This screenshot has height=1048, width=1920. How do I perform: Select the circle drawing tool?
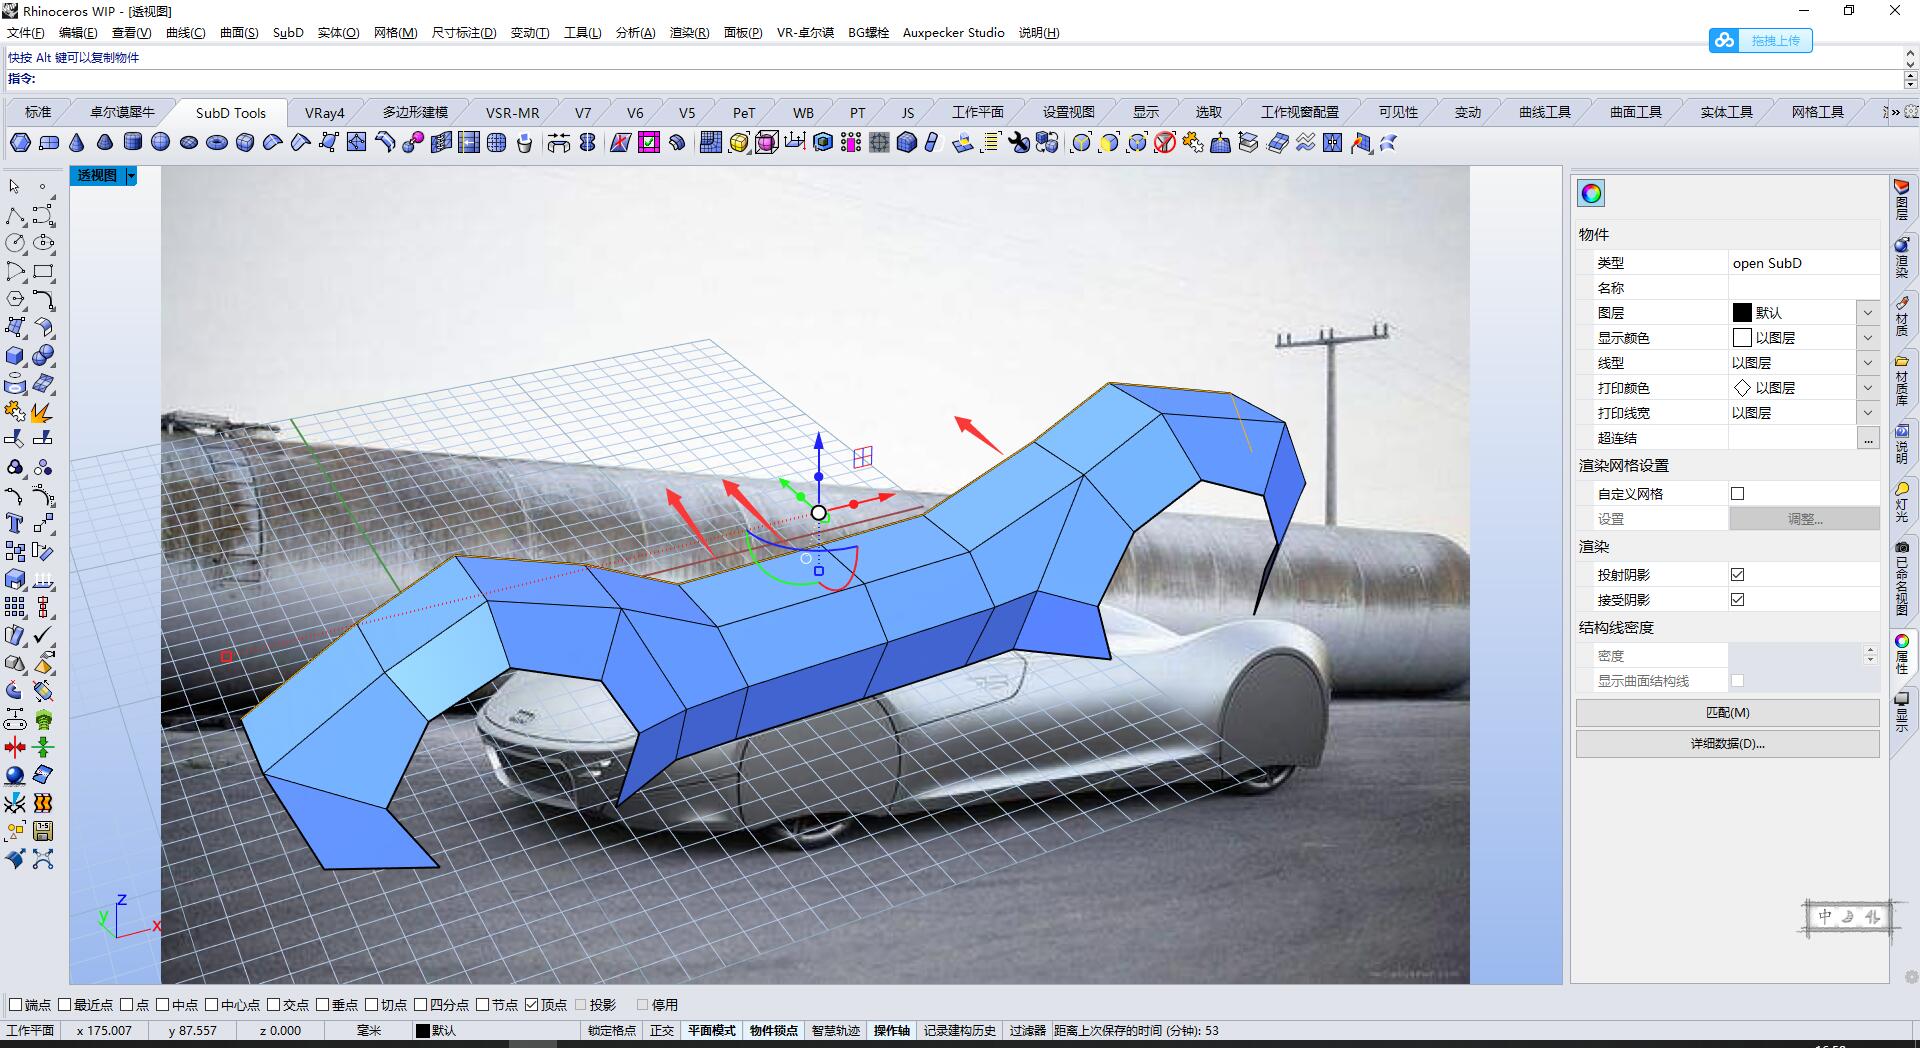15,243
